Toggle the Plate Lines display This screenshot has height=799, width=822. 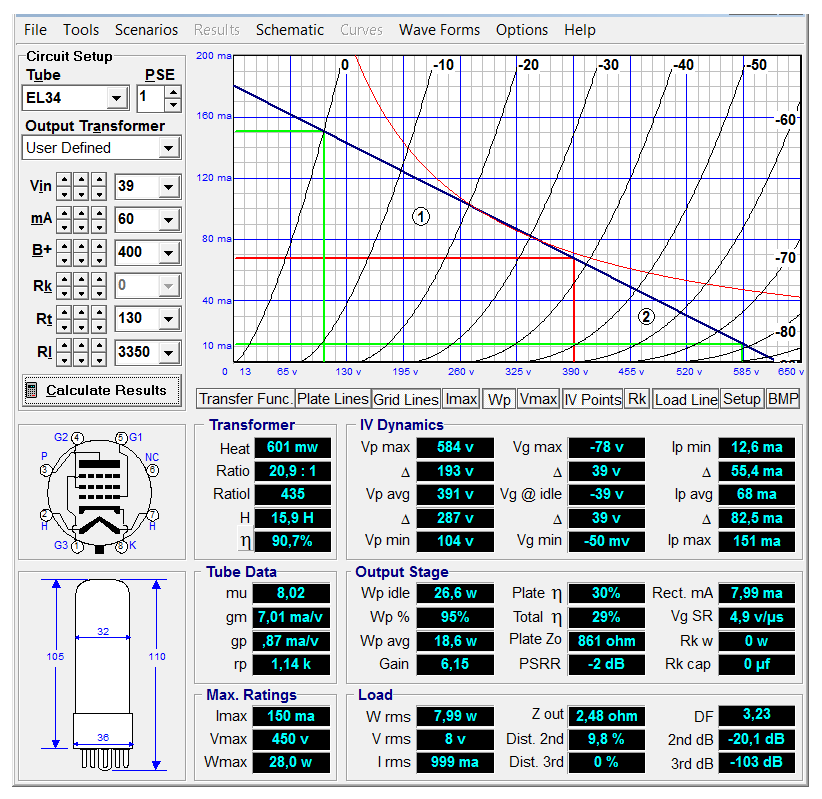[x=333, y=399]
